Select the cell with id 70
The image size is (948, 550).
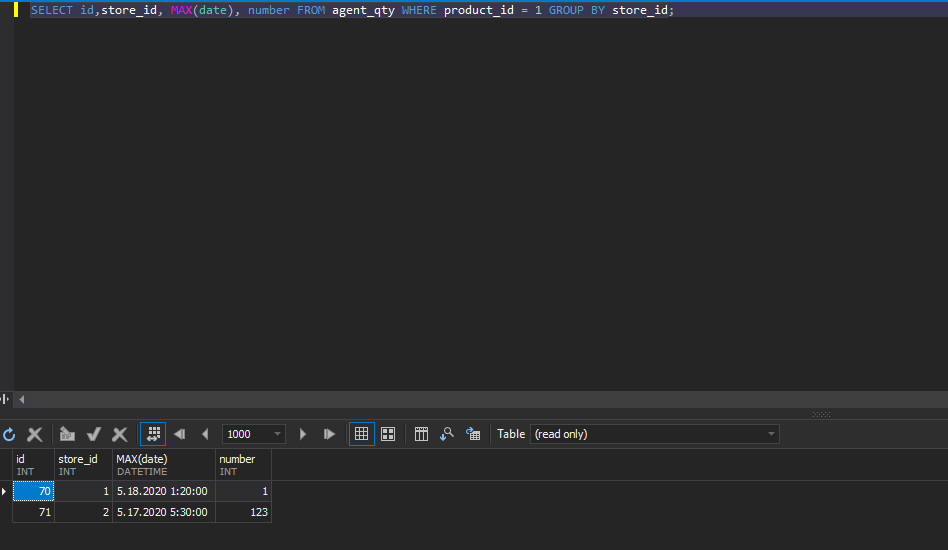click(x=33, y=491)
